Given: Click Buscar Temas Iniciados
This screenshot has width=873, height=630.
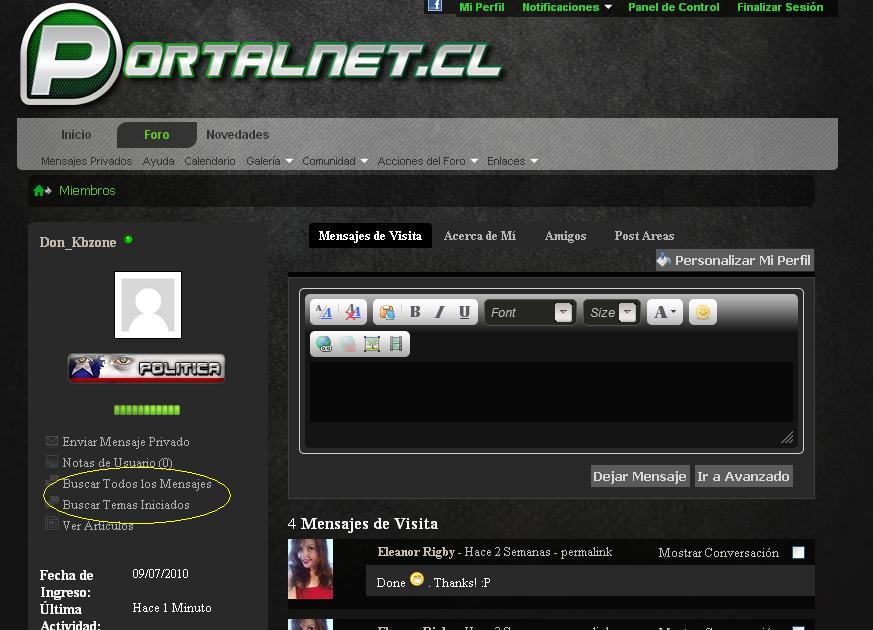Looking at the screenshot, I should point(126,505).
